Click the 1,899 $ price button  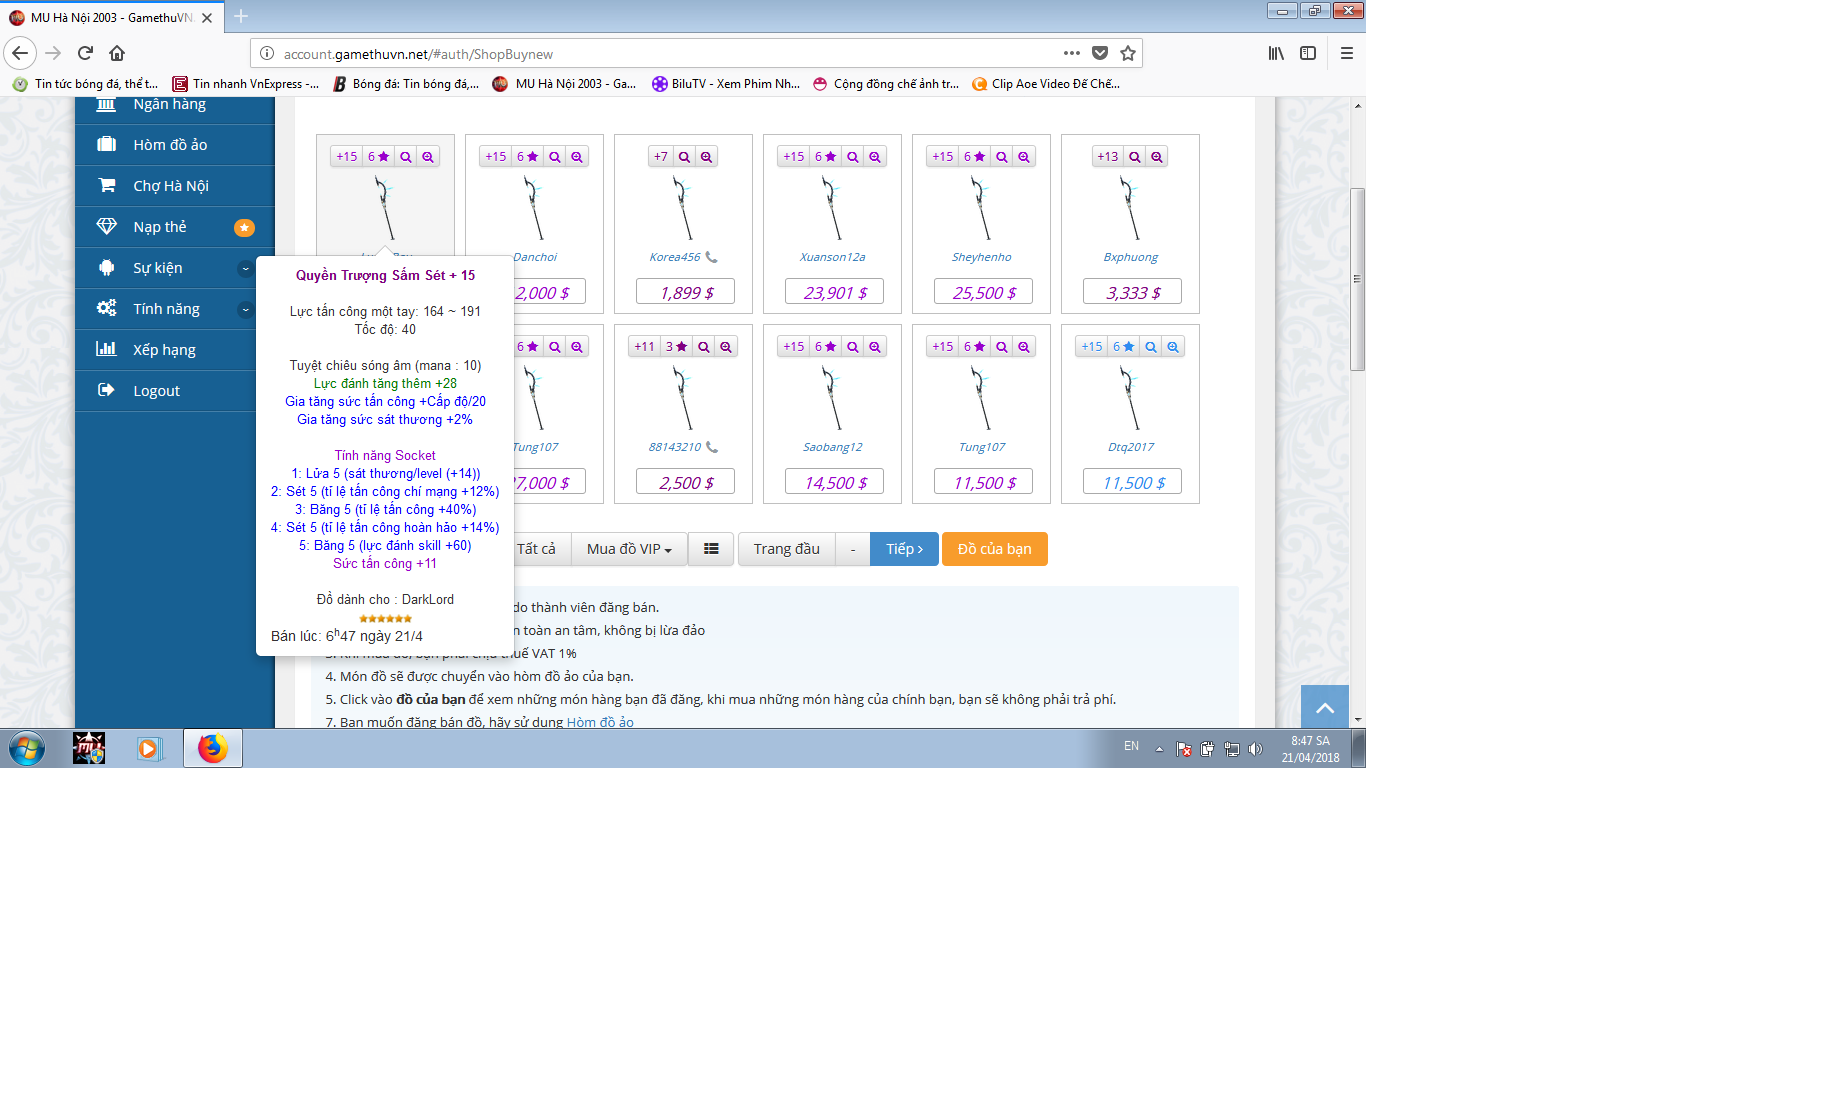coord(686,292)
